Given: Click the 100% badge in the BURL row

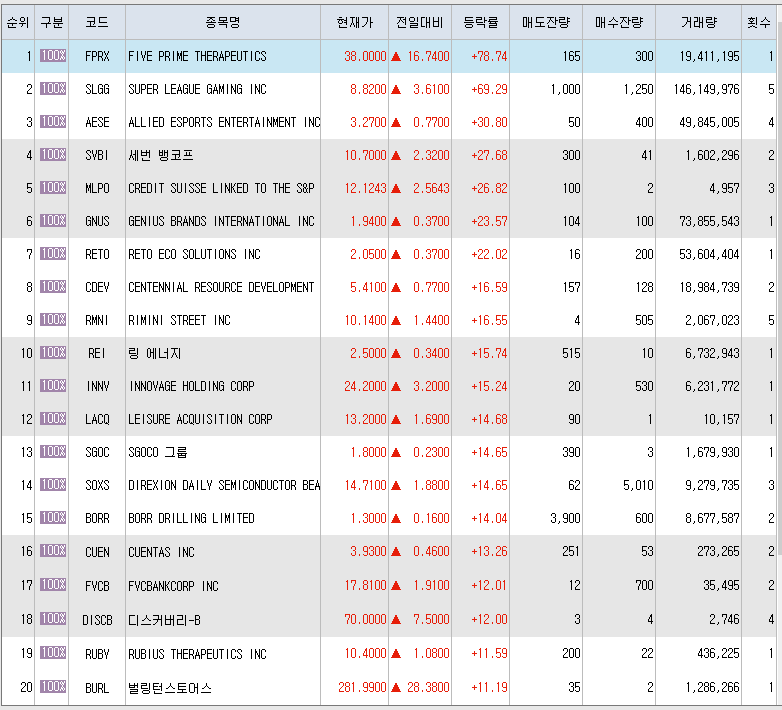Looking at the screenshot, I should point(53,687).
